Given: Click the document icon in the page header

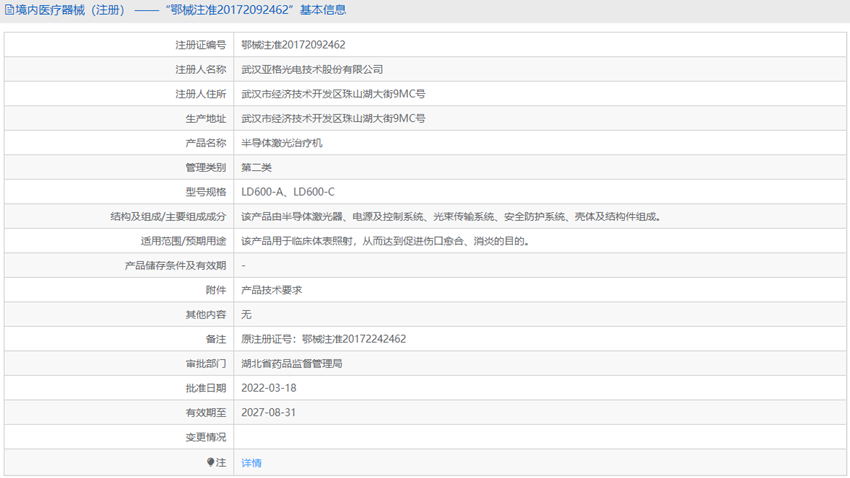Looking at the screenshot, I should (x=9, y=10).
